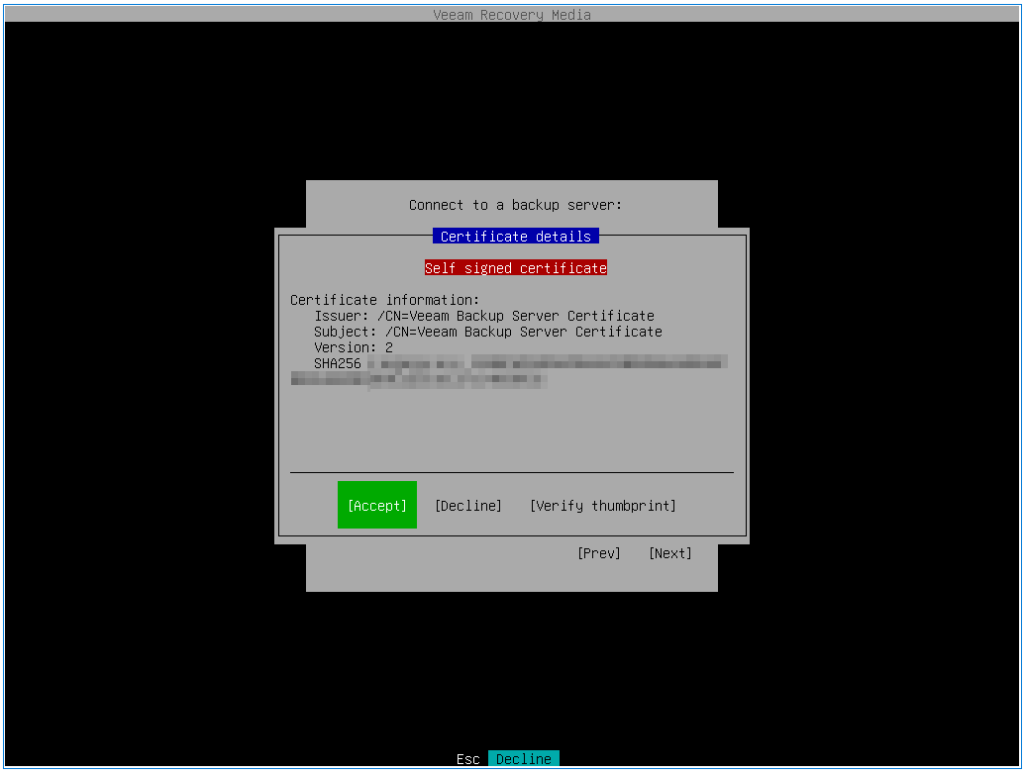
Task: Decline the certificate in the dialog
Action: [x=468, y=506]
